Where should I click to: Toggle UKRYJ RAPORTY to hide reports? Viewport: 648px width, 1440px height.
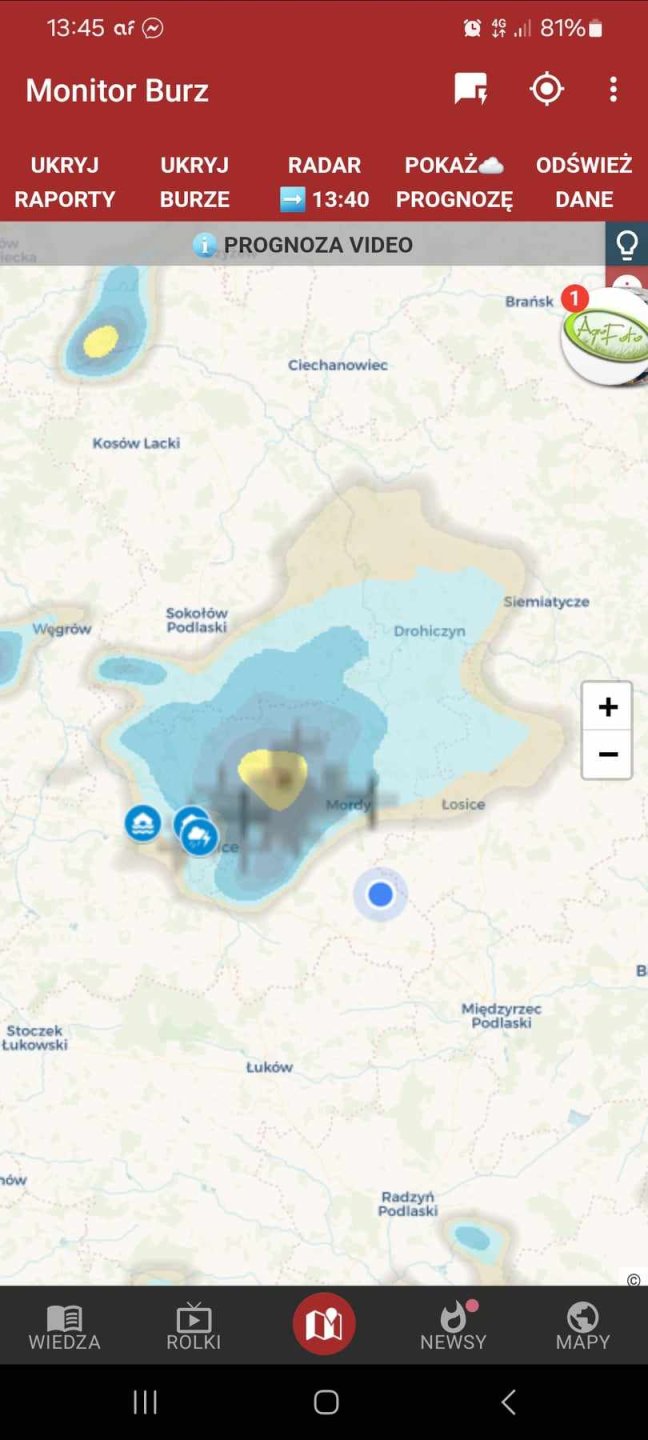(65, 181)
